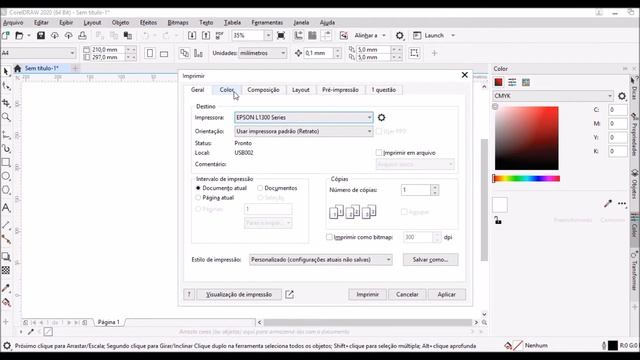Select the Text tool
This screenshot has width=640, height=360.
point(6,208)
